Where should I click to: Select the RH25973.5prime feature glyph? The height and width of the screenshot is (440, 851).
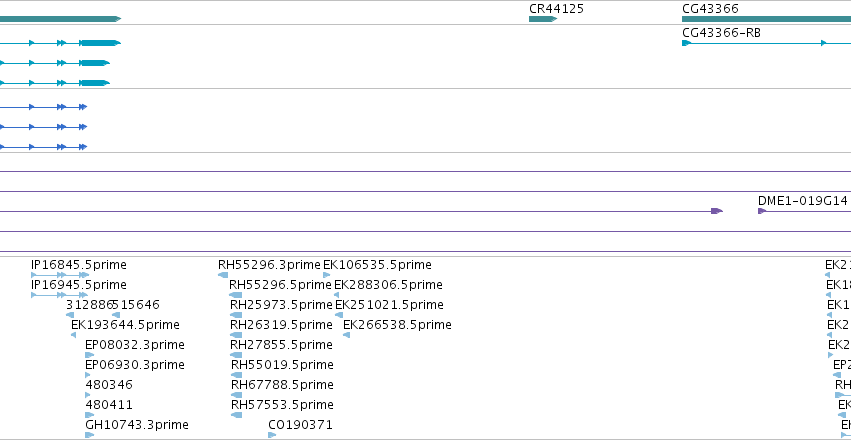[236, 315]
